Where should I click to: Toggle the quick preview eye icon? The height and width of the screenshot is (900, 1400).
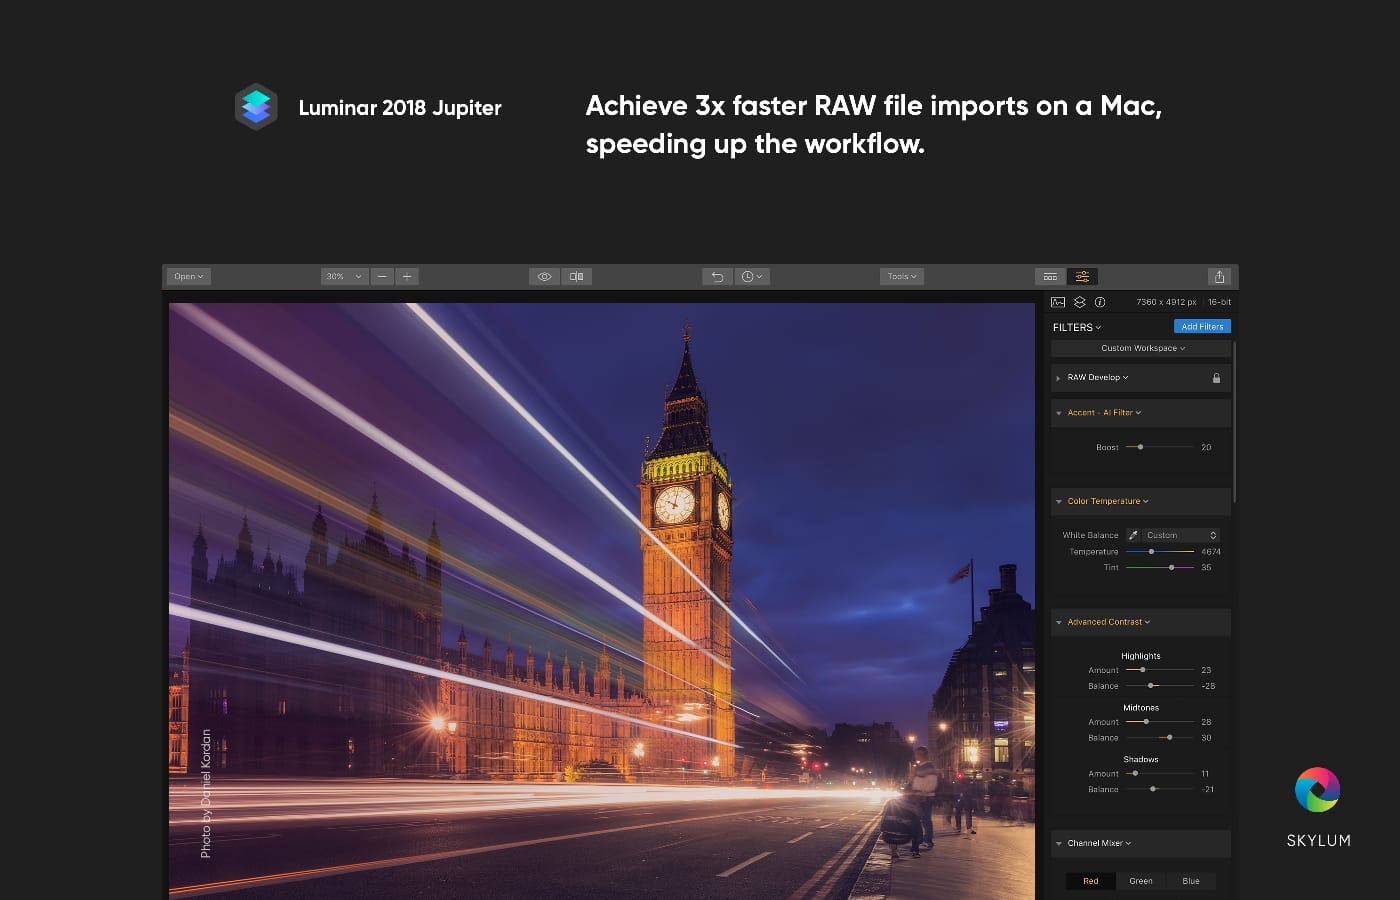coord(544,277)
